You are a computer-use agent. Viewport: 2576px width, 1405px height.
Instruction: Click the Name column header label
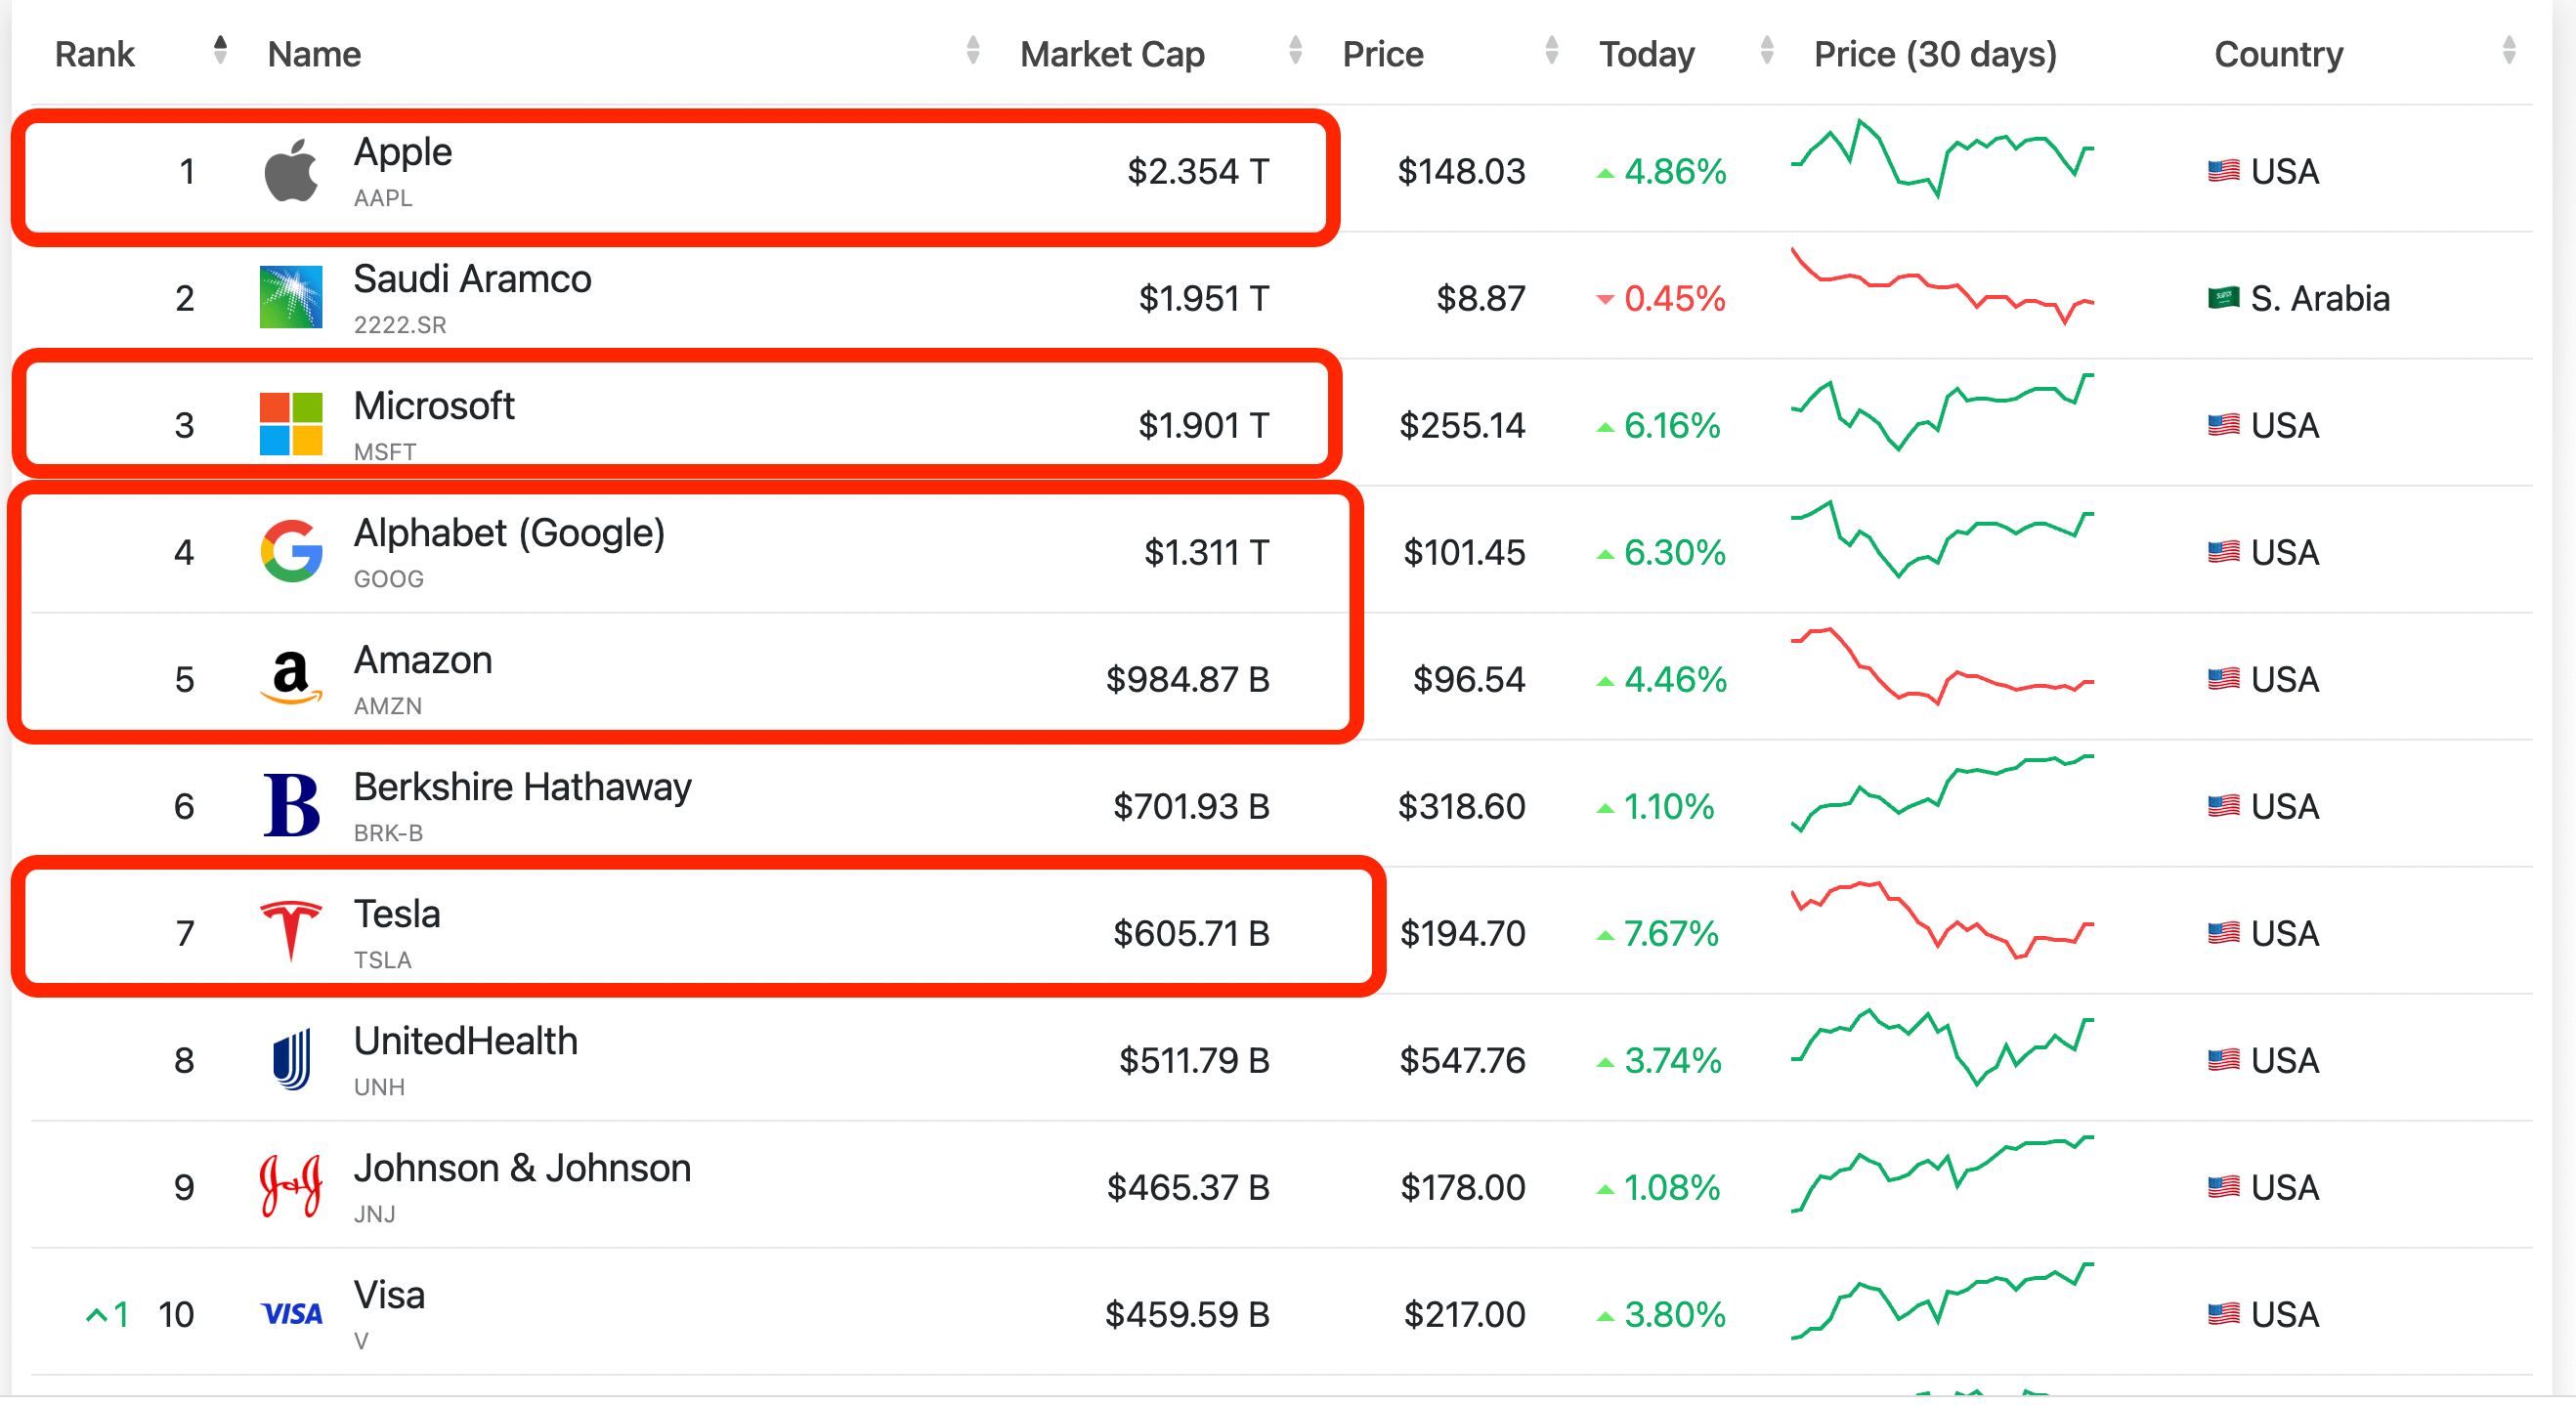click(x=314, y=54)
